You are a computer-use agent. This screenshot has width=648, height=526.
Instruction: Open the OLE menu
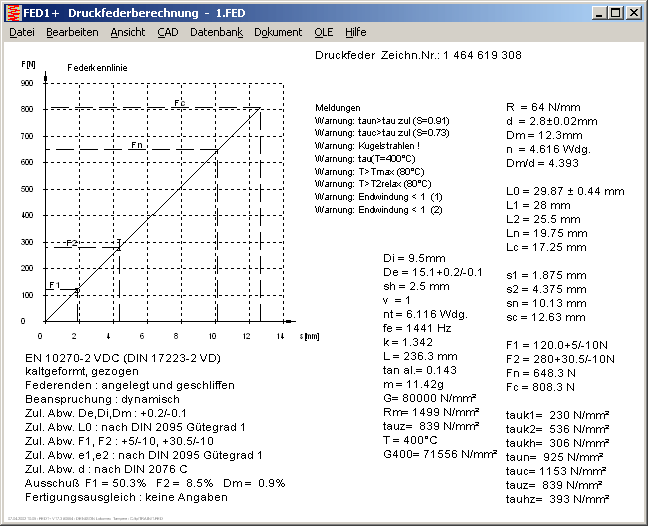point(324,32)
